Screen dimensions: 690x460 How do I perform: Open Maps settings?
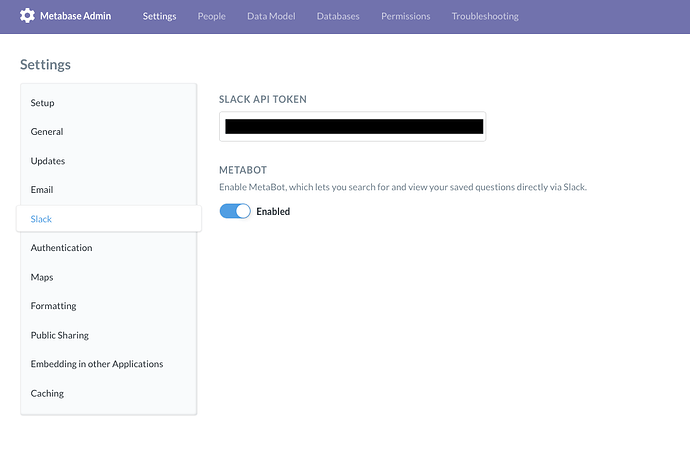[x=109, y=277]
